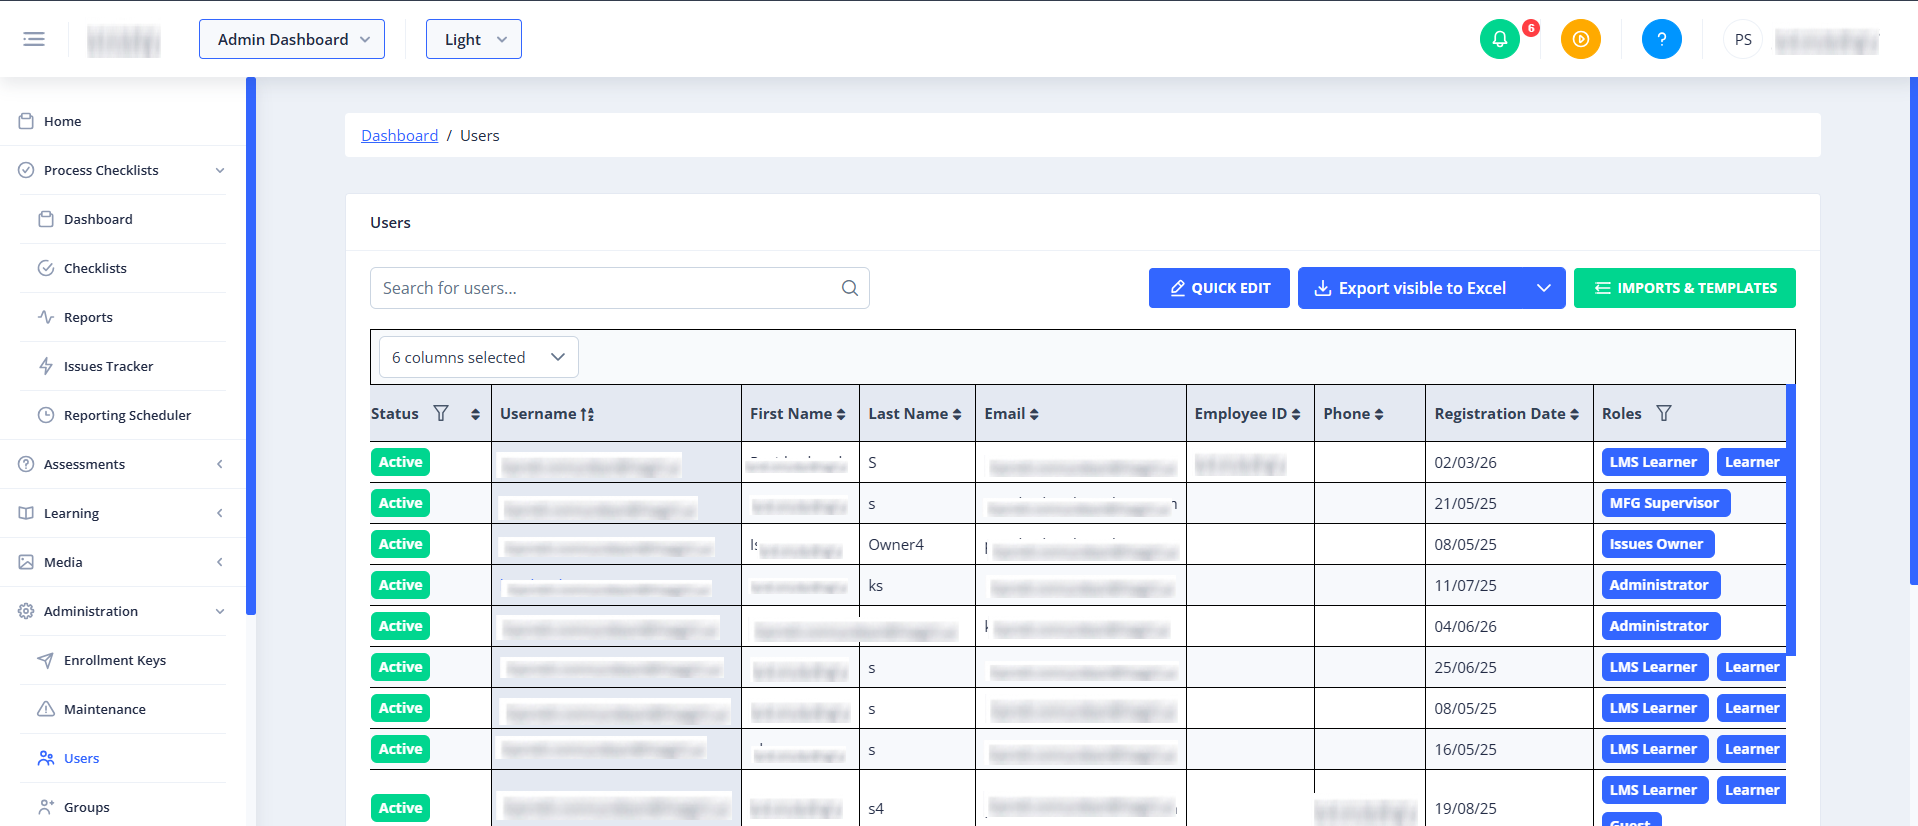Click LMS Learner badge in 02/03/26 row
The width and height of the screenshot is (1918, 826).
(1654, 462)
